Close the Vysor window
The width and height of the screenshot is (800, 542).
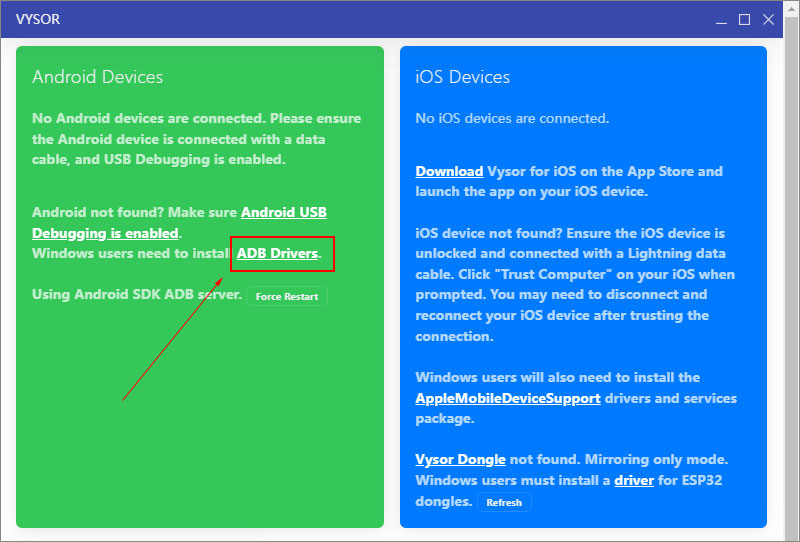point(768,20)
